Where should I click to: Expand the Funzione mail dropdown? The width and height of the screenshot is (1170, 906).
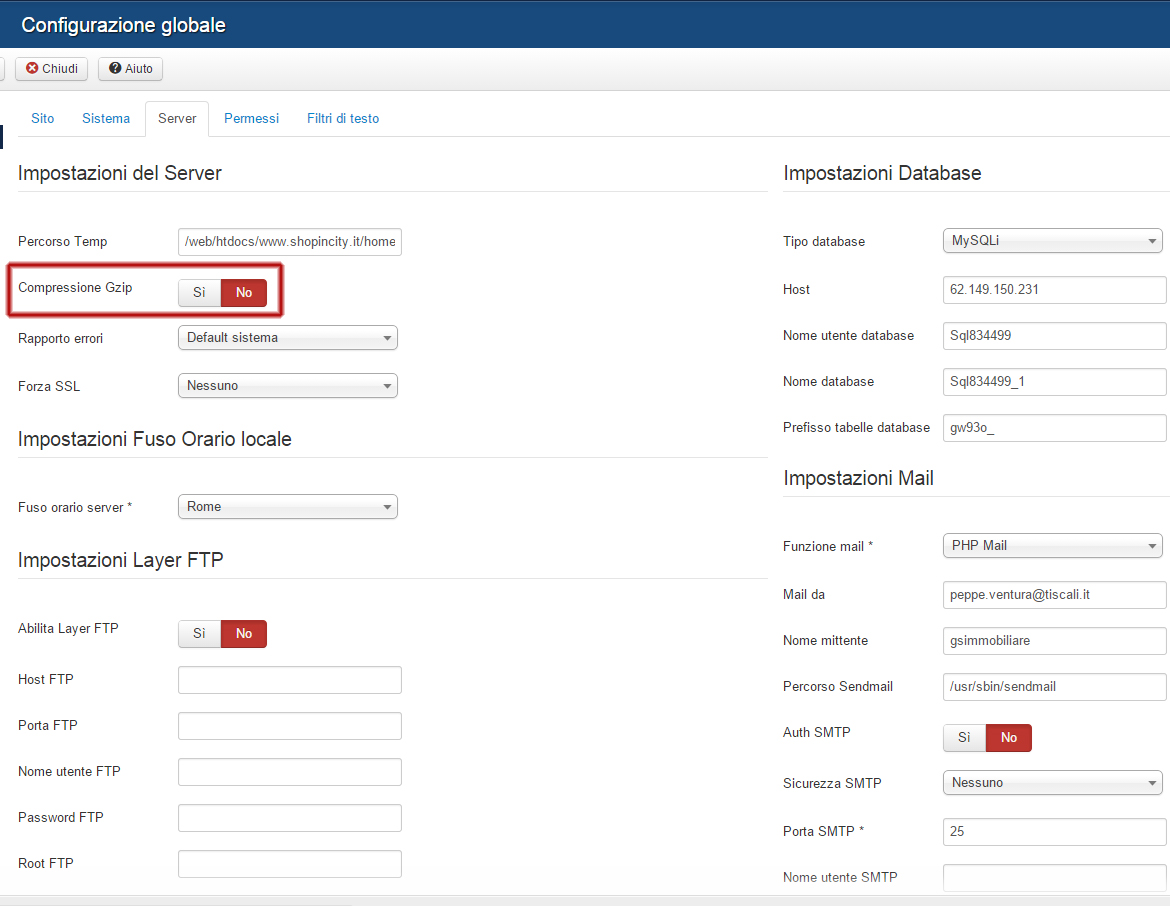(1052, 546)
